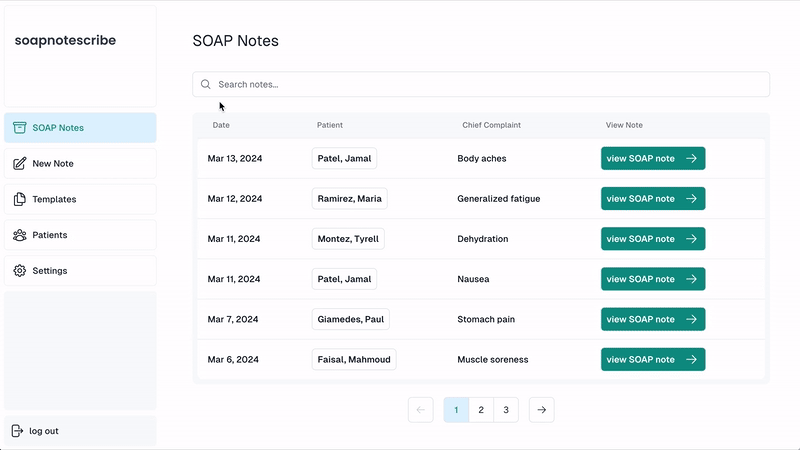Click the Nausea complaint text
This screenshot has width=800, height=450.
(x=473, y=279)
